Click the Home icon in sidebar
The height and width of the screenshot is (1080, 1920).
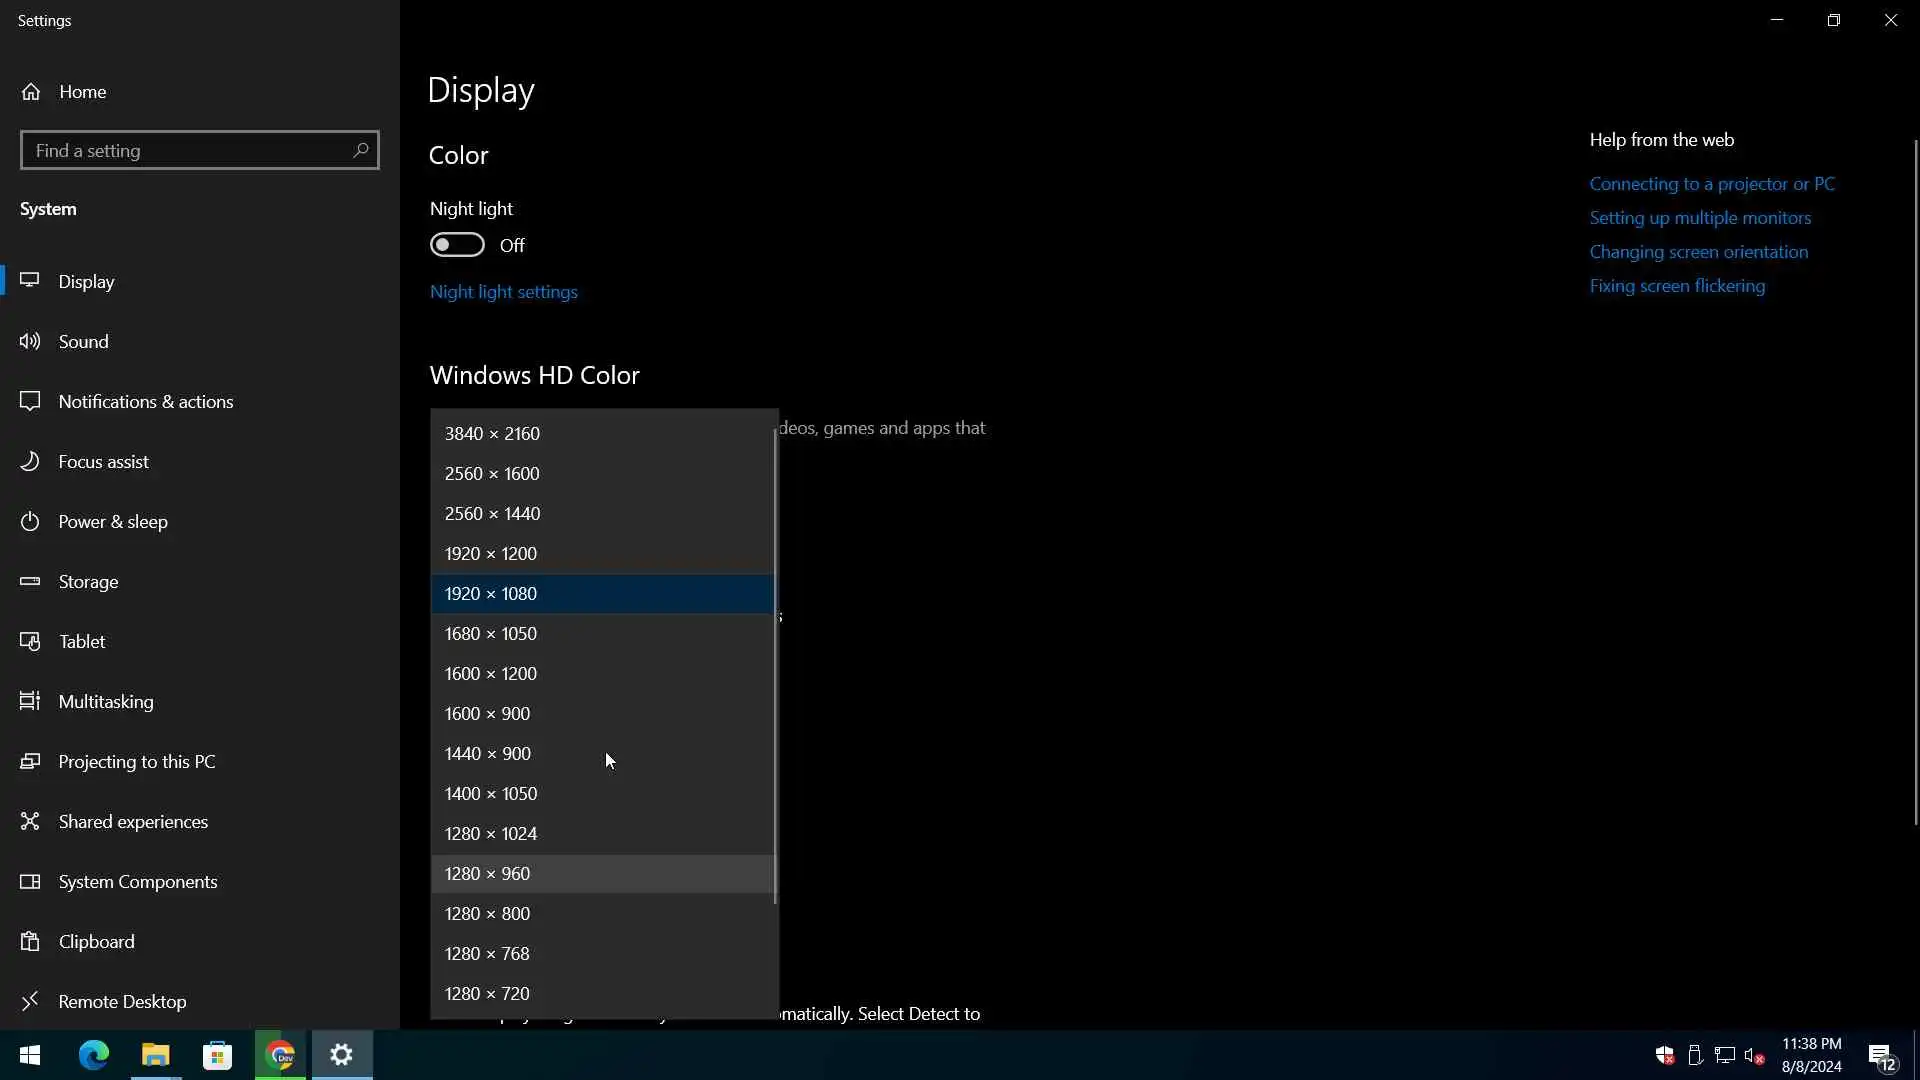pos(31,92)
